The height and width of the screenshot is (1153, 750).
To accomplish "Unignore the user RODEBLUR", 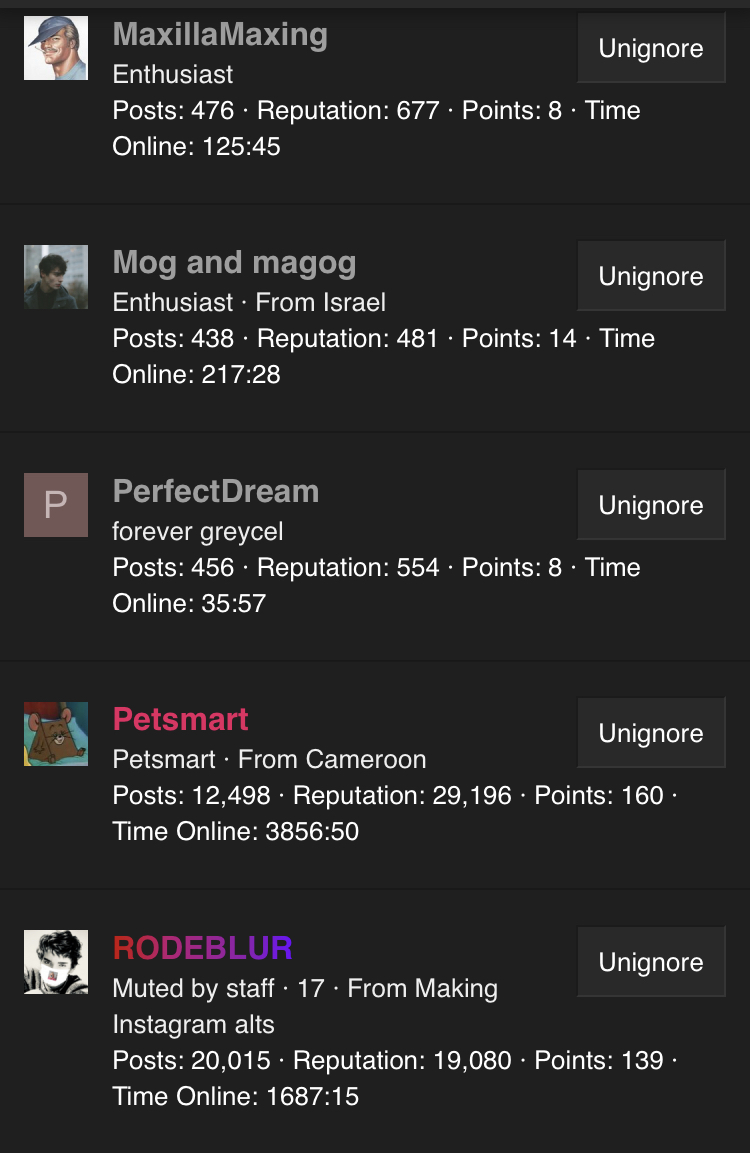I will coord(651,962).
